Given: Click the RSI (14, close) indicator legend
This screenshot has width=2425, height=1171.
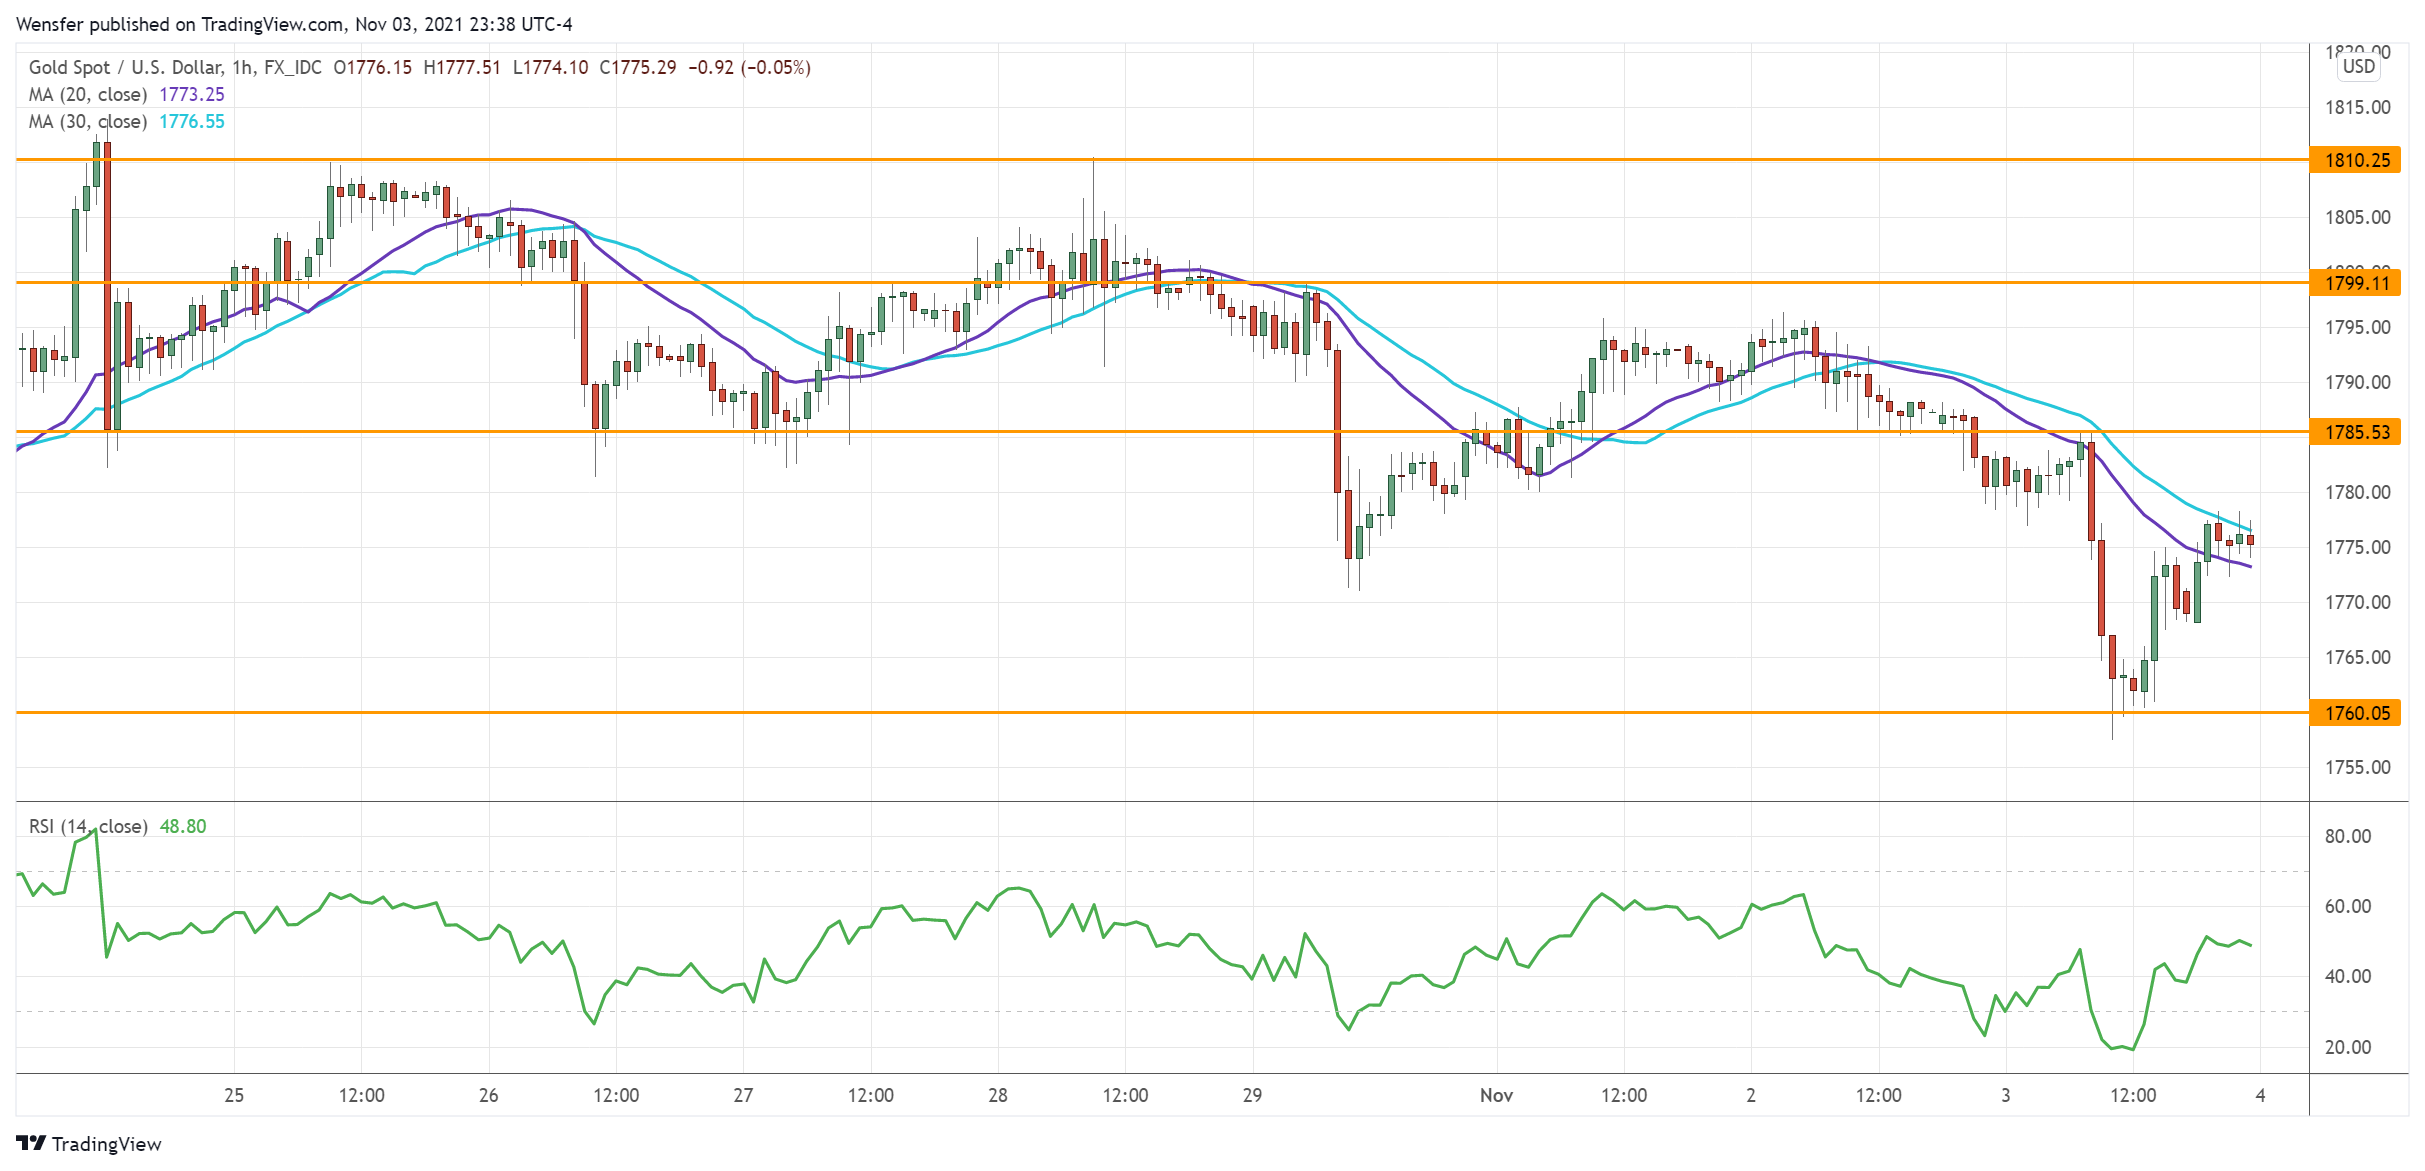Looking at the screenshot, I should (x=88, y=826).
